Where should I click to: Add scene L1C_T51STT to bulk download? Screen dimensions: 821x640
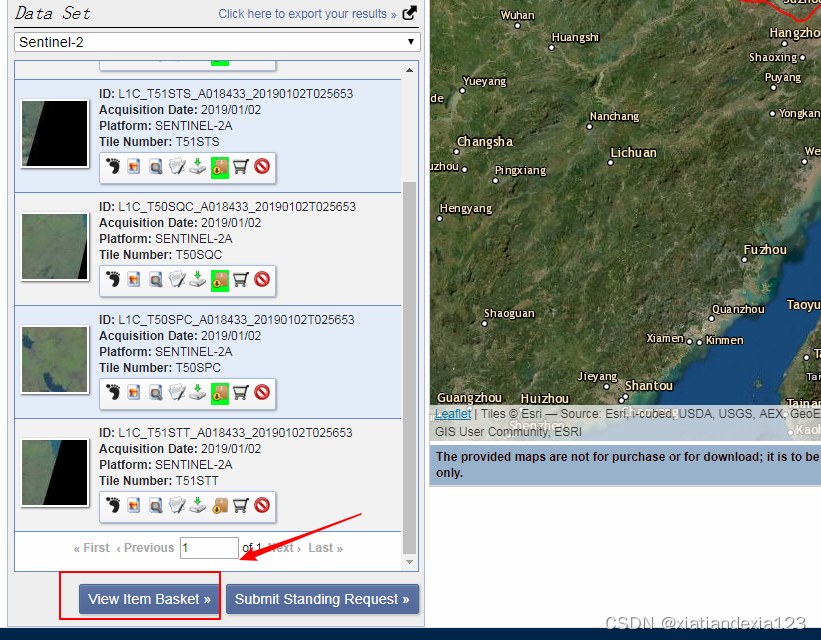220,506
